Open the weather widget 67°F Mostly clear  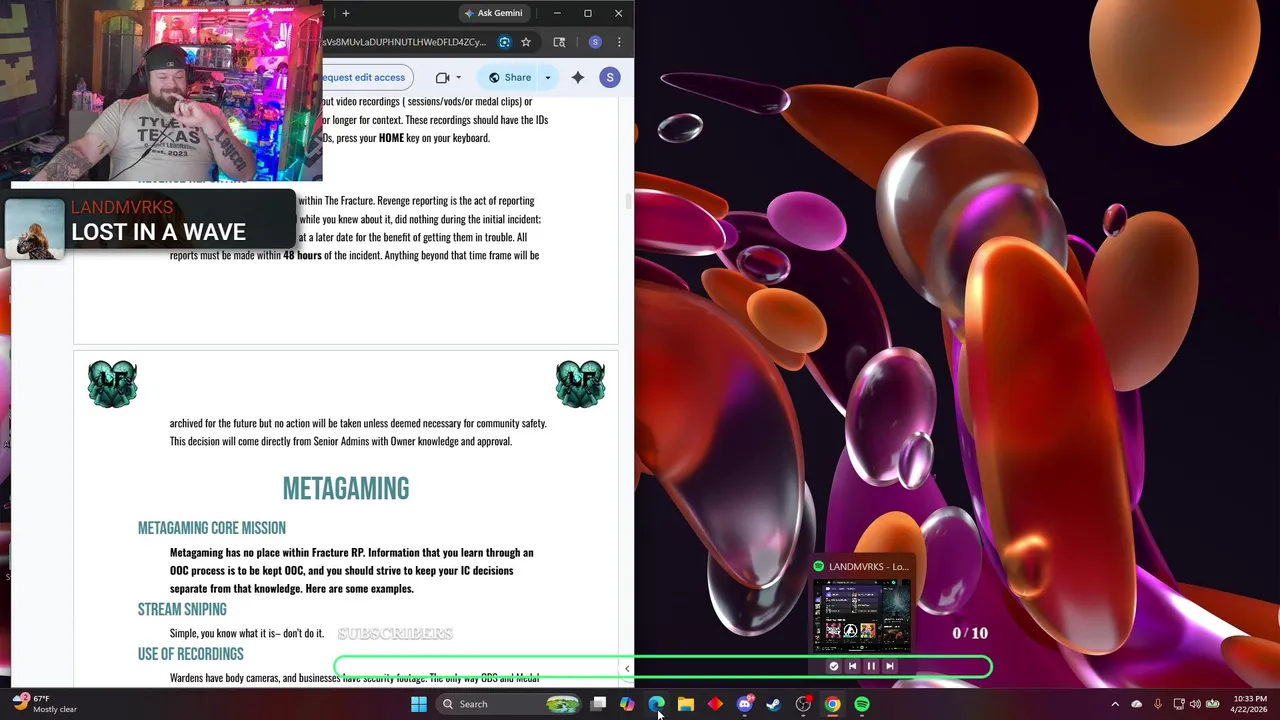tap(45, 704)
